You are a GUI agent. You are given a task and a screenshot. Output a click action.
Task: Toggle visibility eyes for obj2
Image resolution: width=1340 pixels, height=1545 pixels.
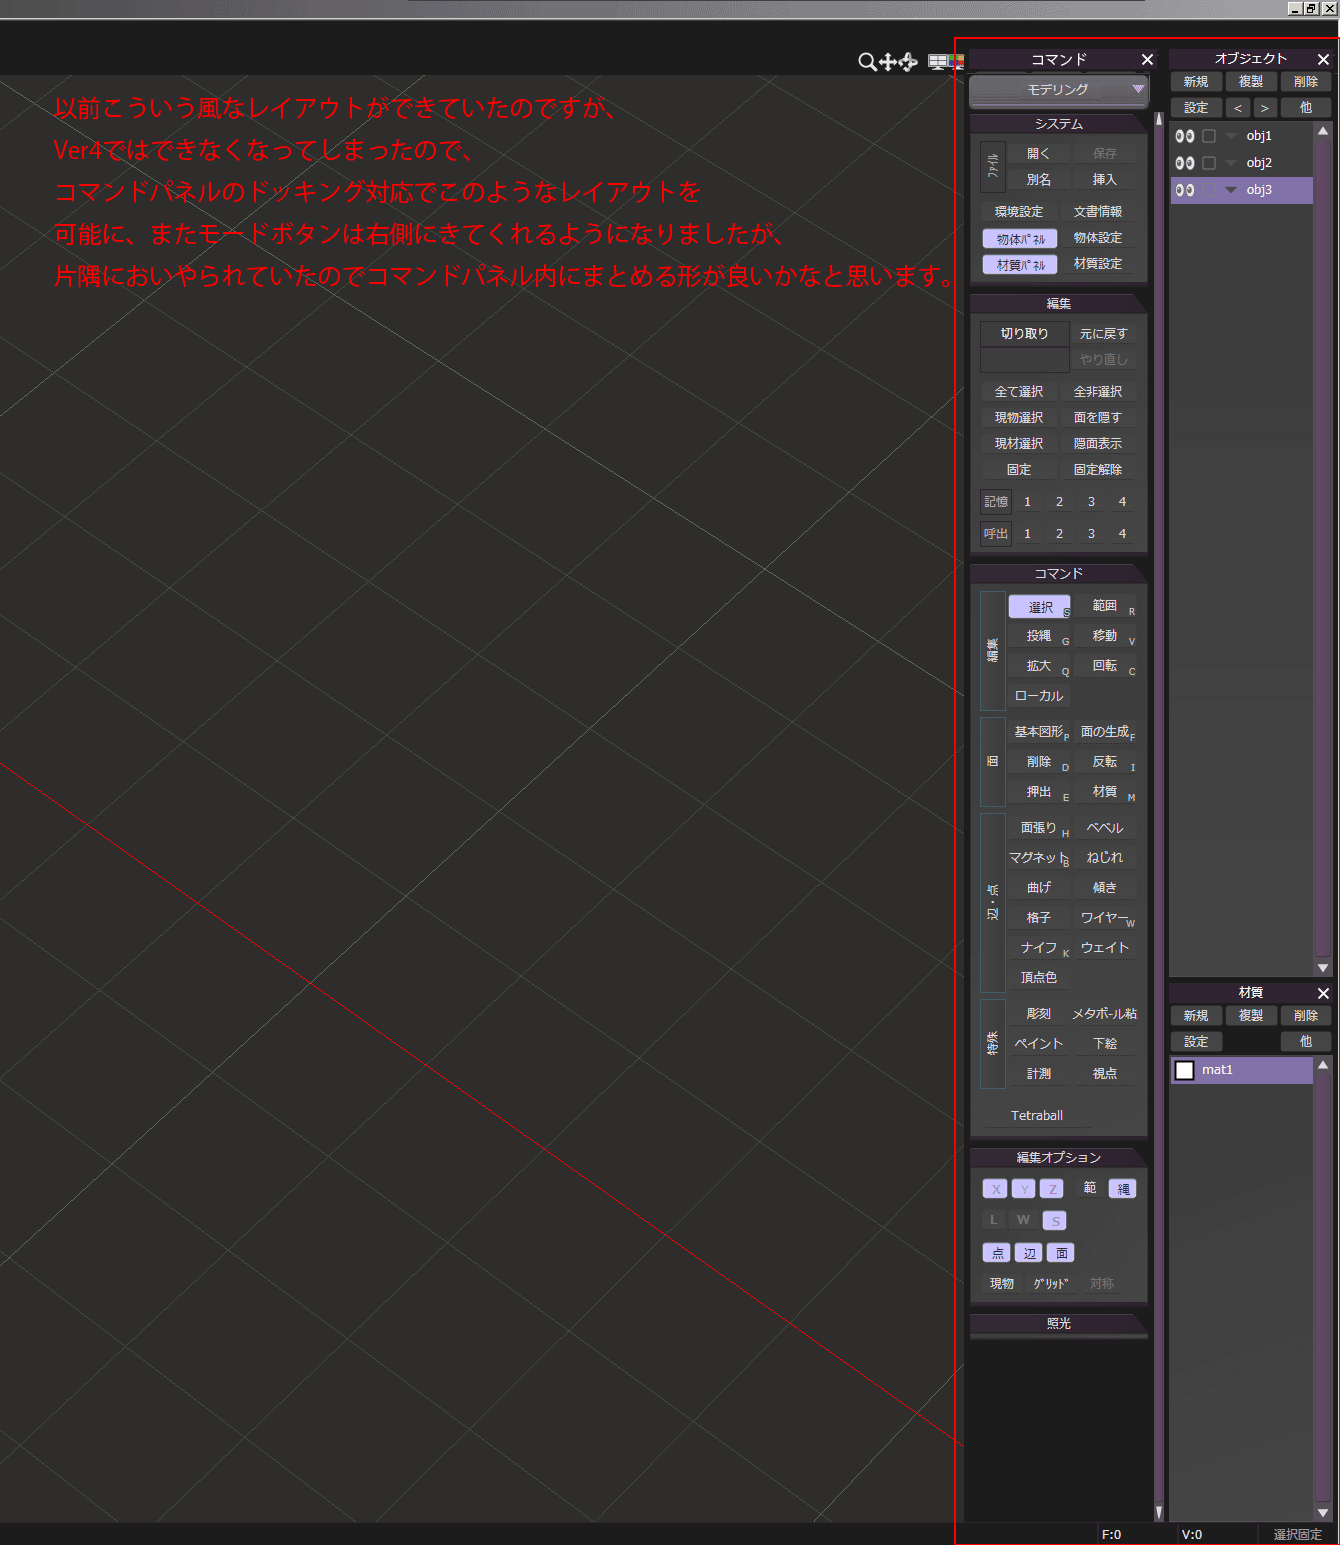pyautogui.click(x=1185, y=163)
